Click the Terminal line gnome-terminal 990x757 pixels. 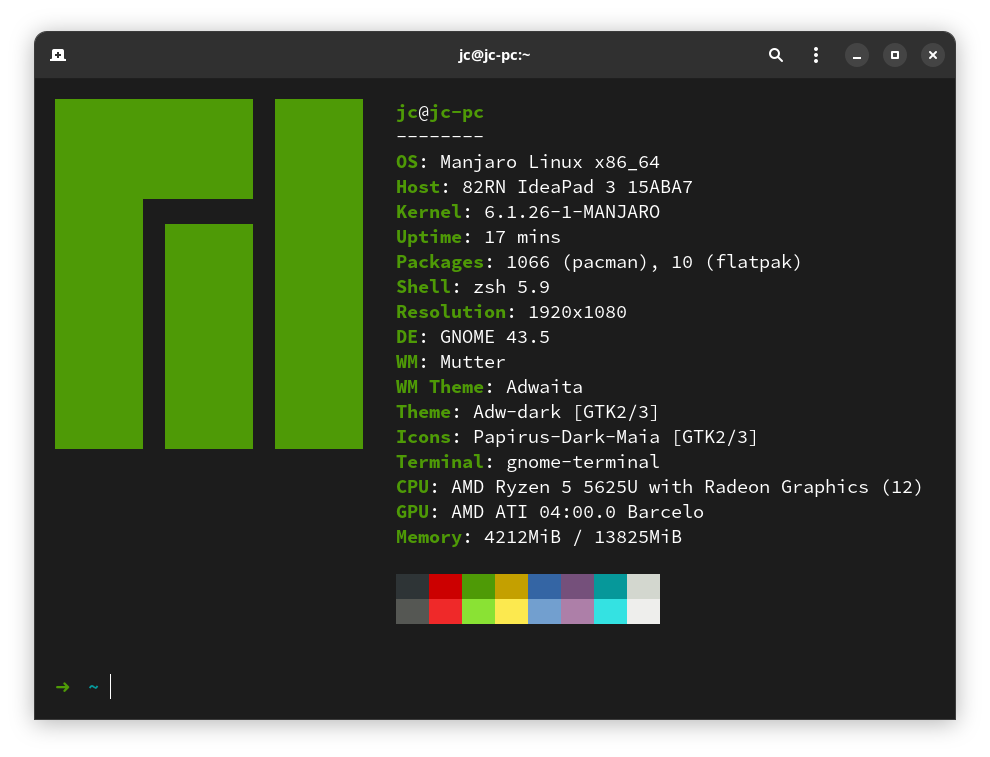click(528, 462)
